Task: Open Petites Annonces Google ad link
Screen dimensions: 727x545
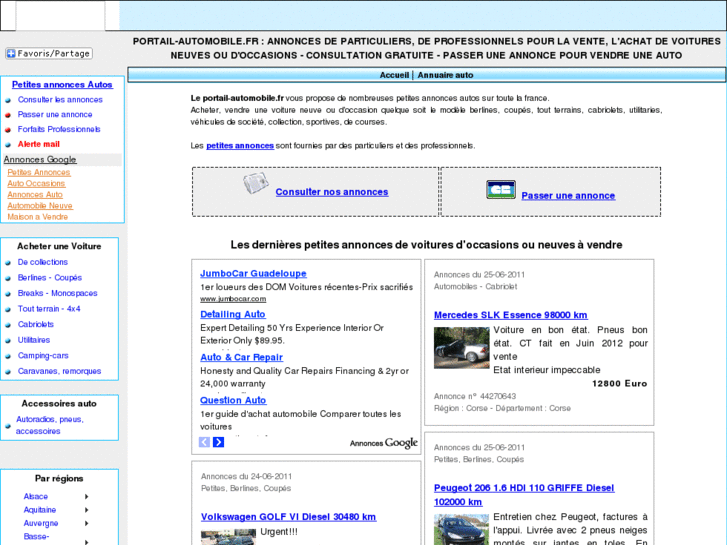Action: [x=39, y=173]
